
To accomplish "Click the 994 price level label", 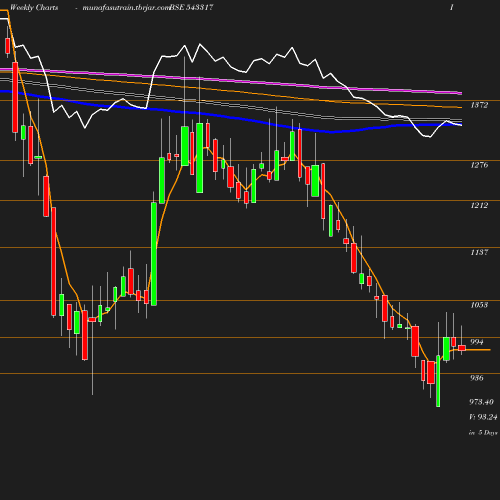I will coord(477,342).
